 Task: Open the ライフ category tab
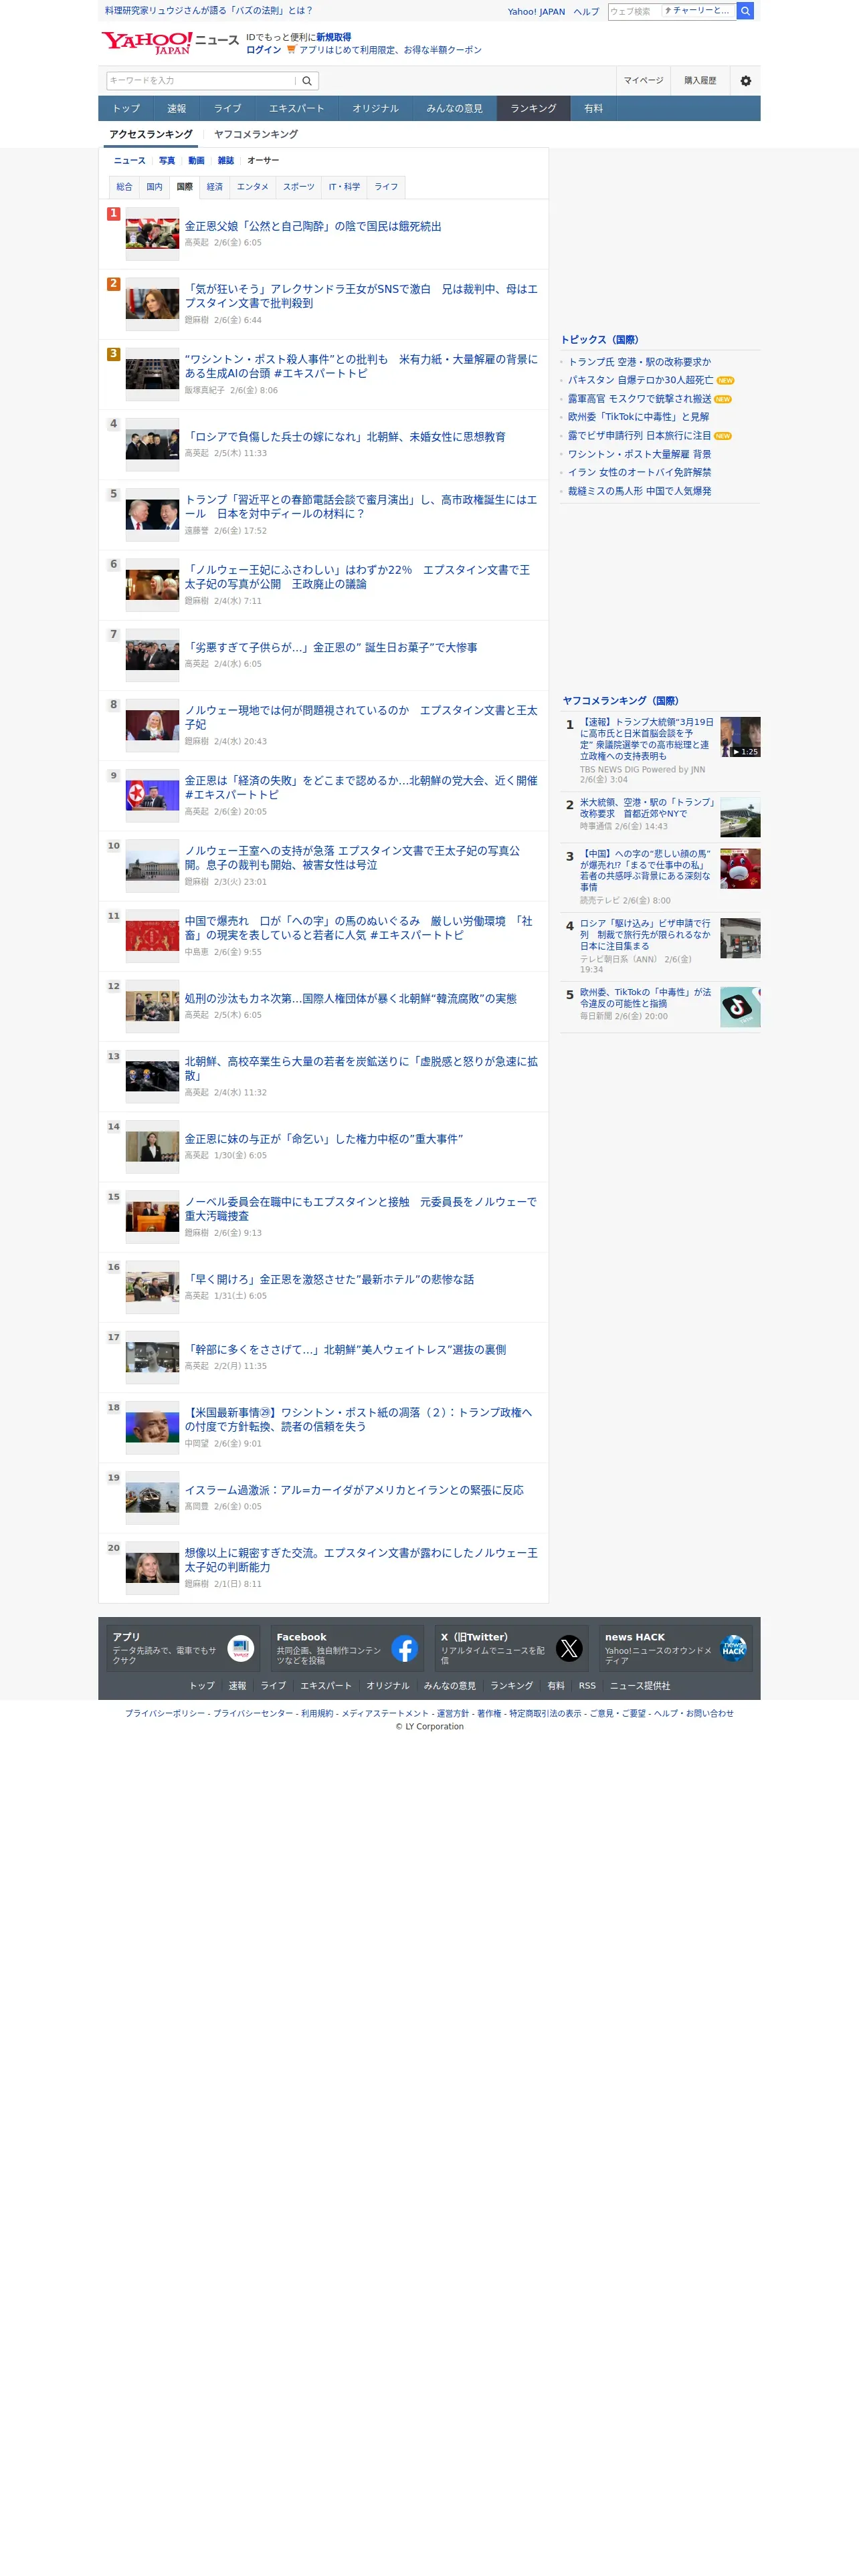pos(386,187)
